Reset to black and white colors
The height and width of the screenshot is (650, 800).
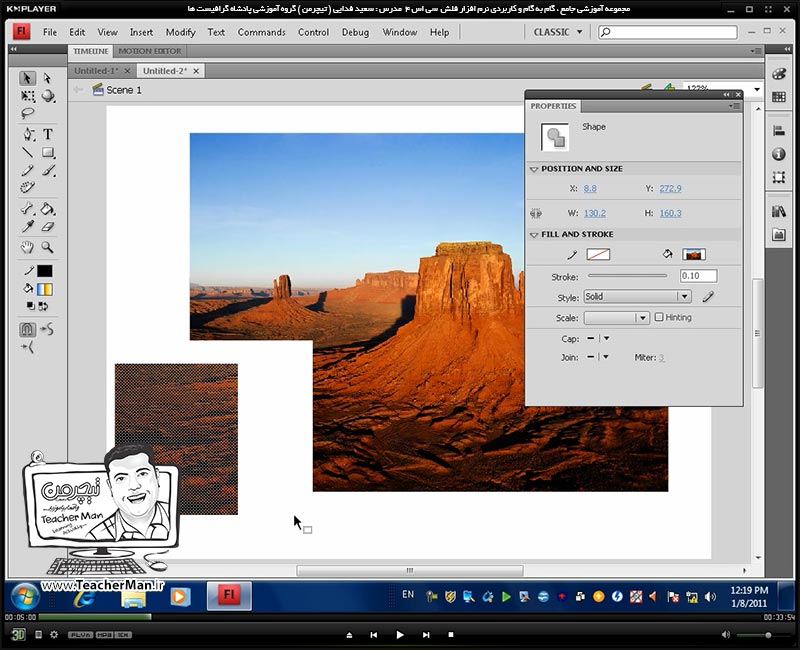coord(31,306)
